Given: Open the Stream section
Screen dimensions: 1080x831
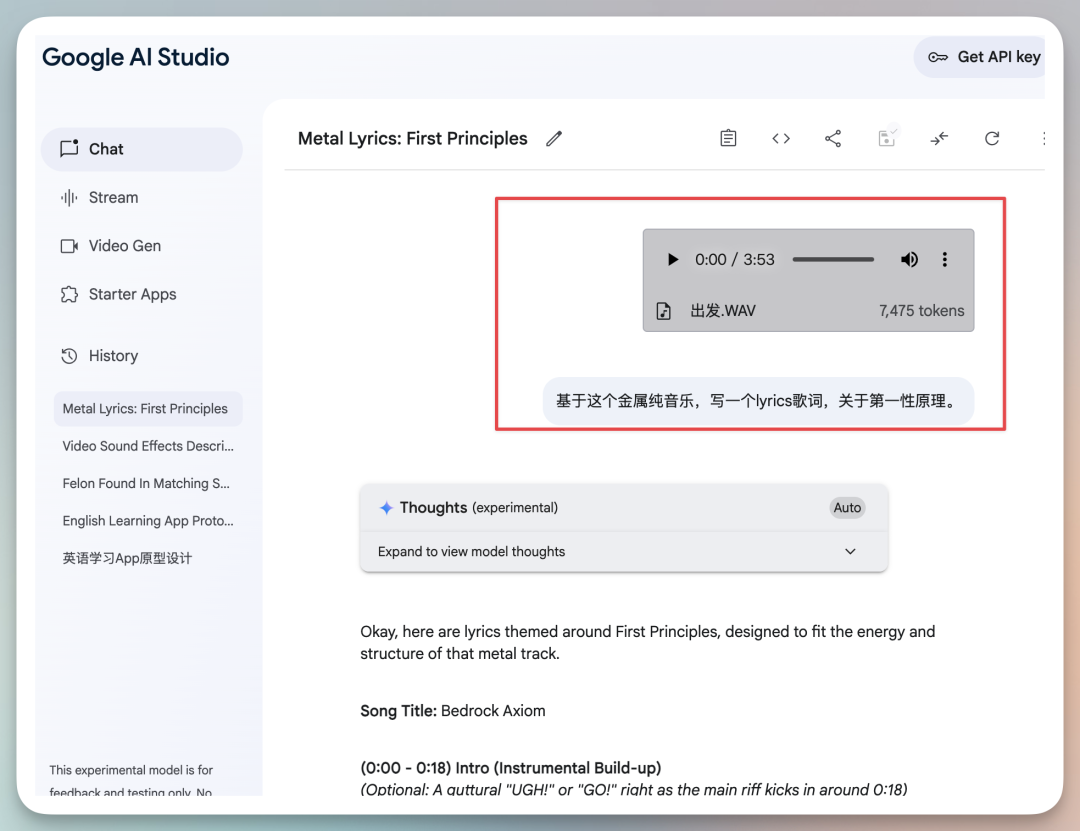Looking at the screenshot, I should pos(141,198).
